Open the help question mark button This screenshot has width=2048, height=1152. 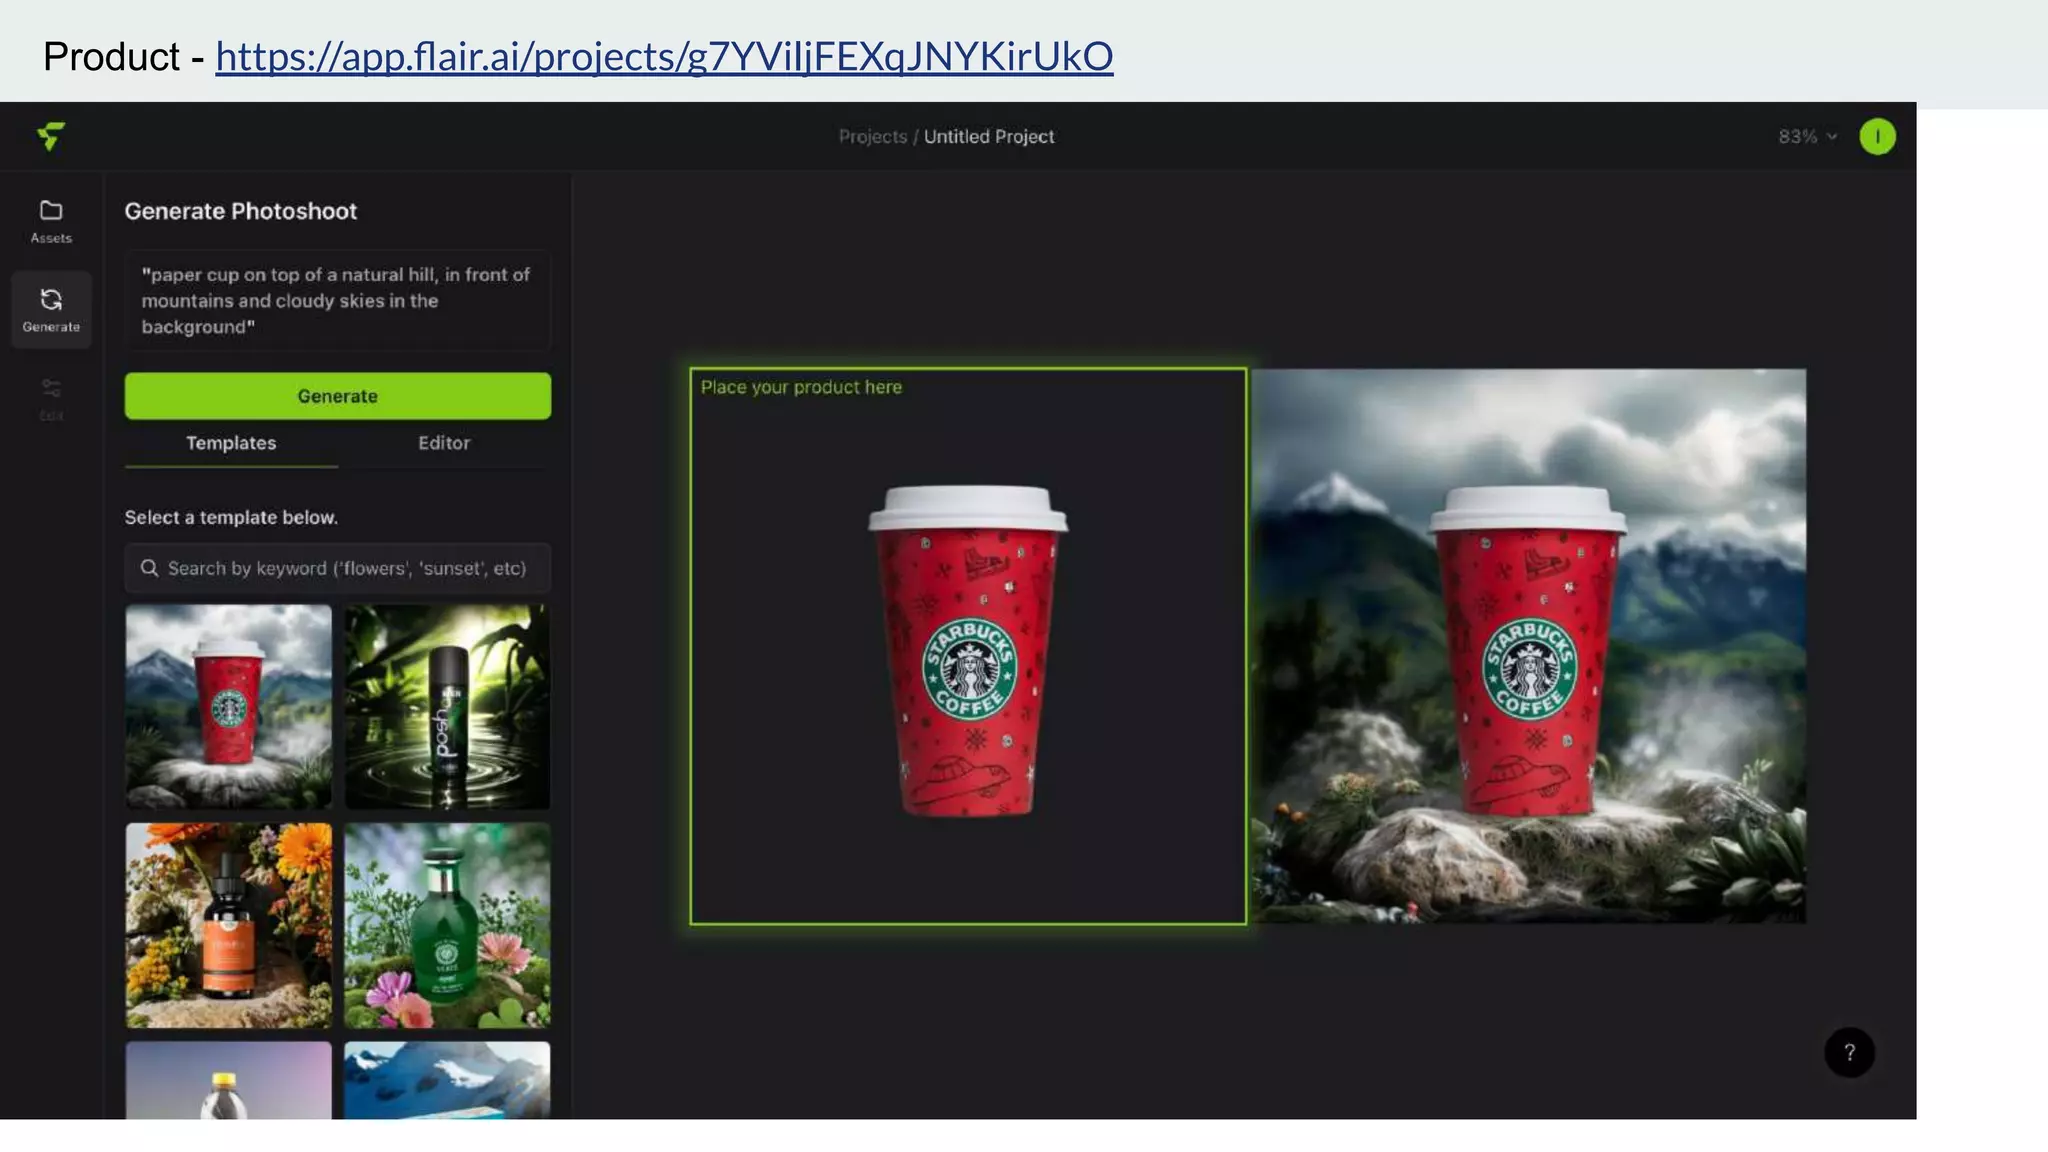[x=1849, y=1052]
